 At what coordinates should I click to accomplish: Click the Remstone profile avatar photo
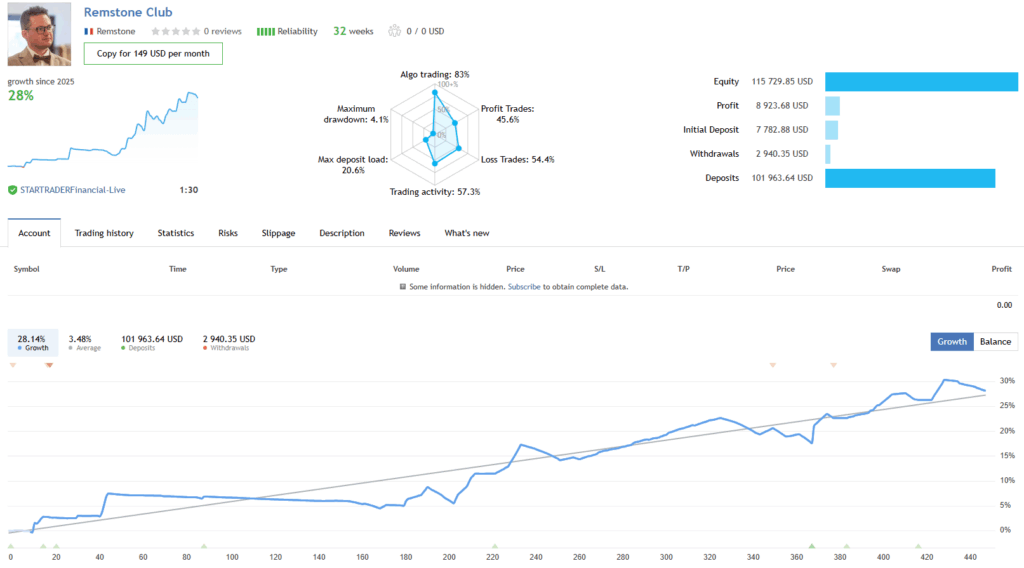point(39,34)
